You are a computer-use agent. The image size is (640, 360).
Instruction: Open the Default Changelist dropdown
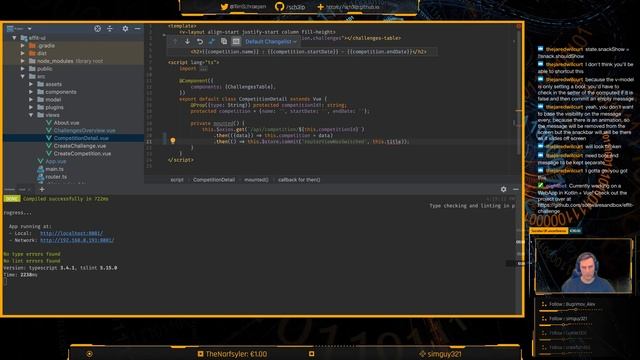[x=271, y=42]
